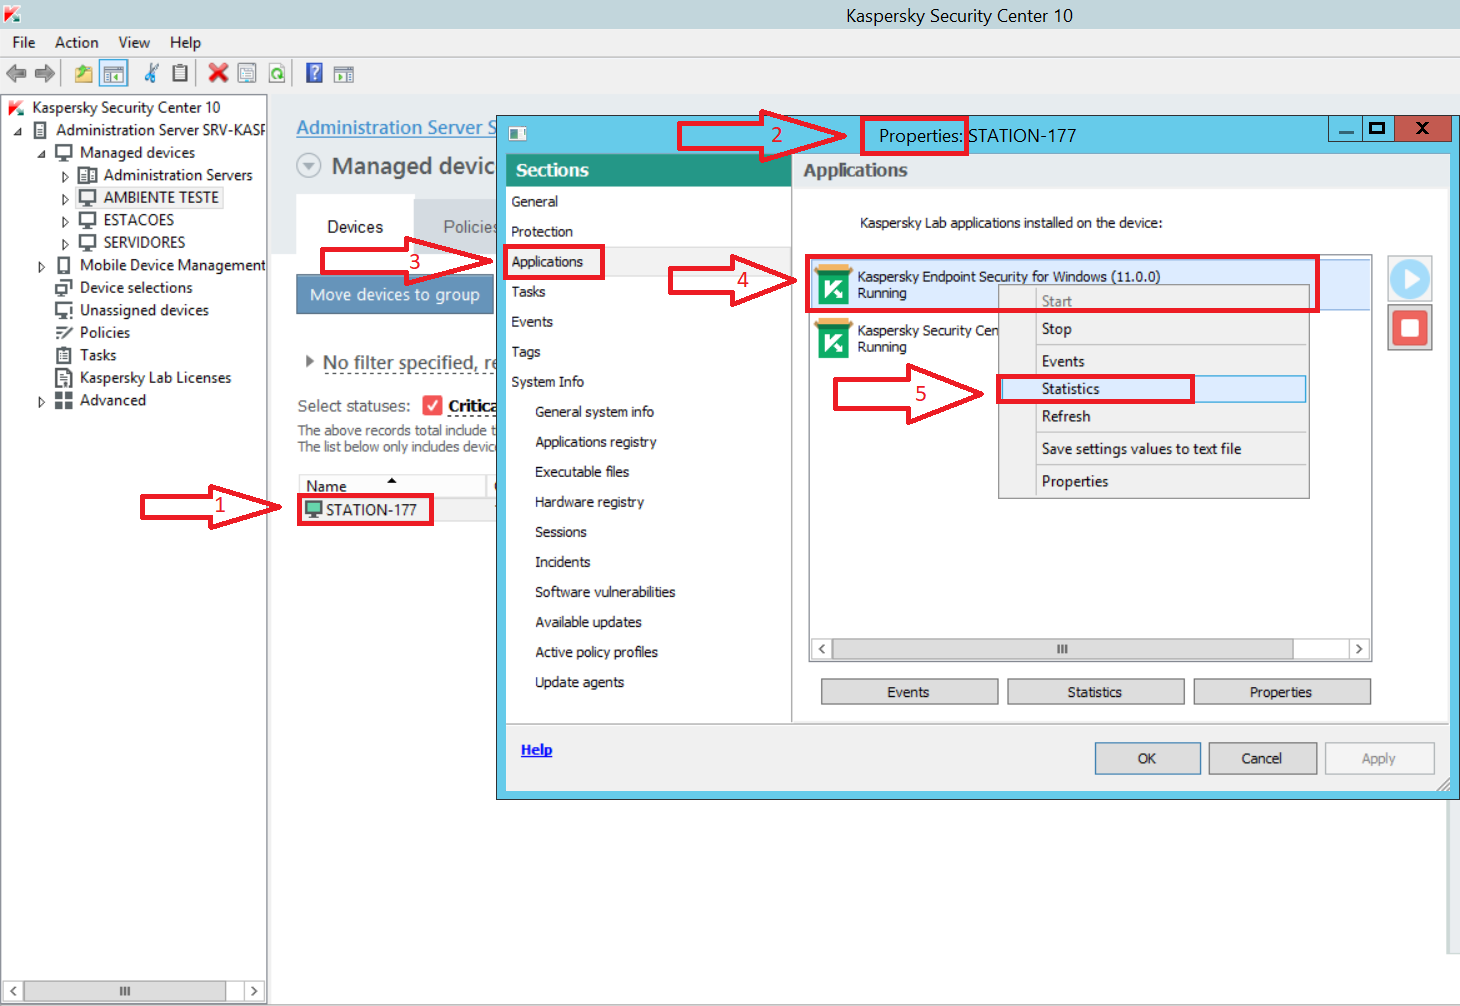
Task: Open the View menu
Action: point(134,42)
